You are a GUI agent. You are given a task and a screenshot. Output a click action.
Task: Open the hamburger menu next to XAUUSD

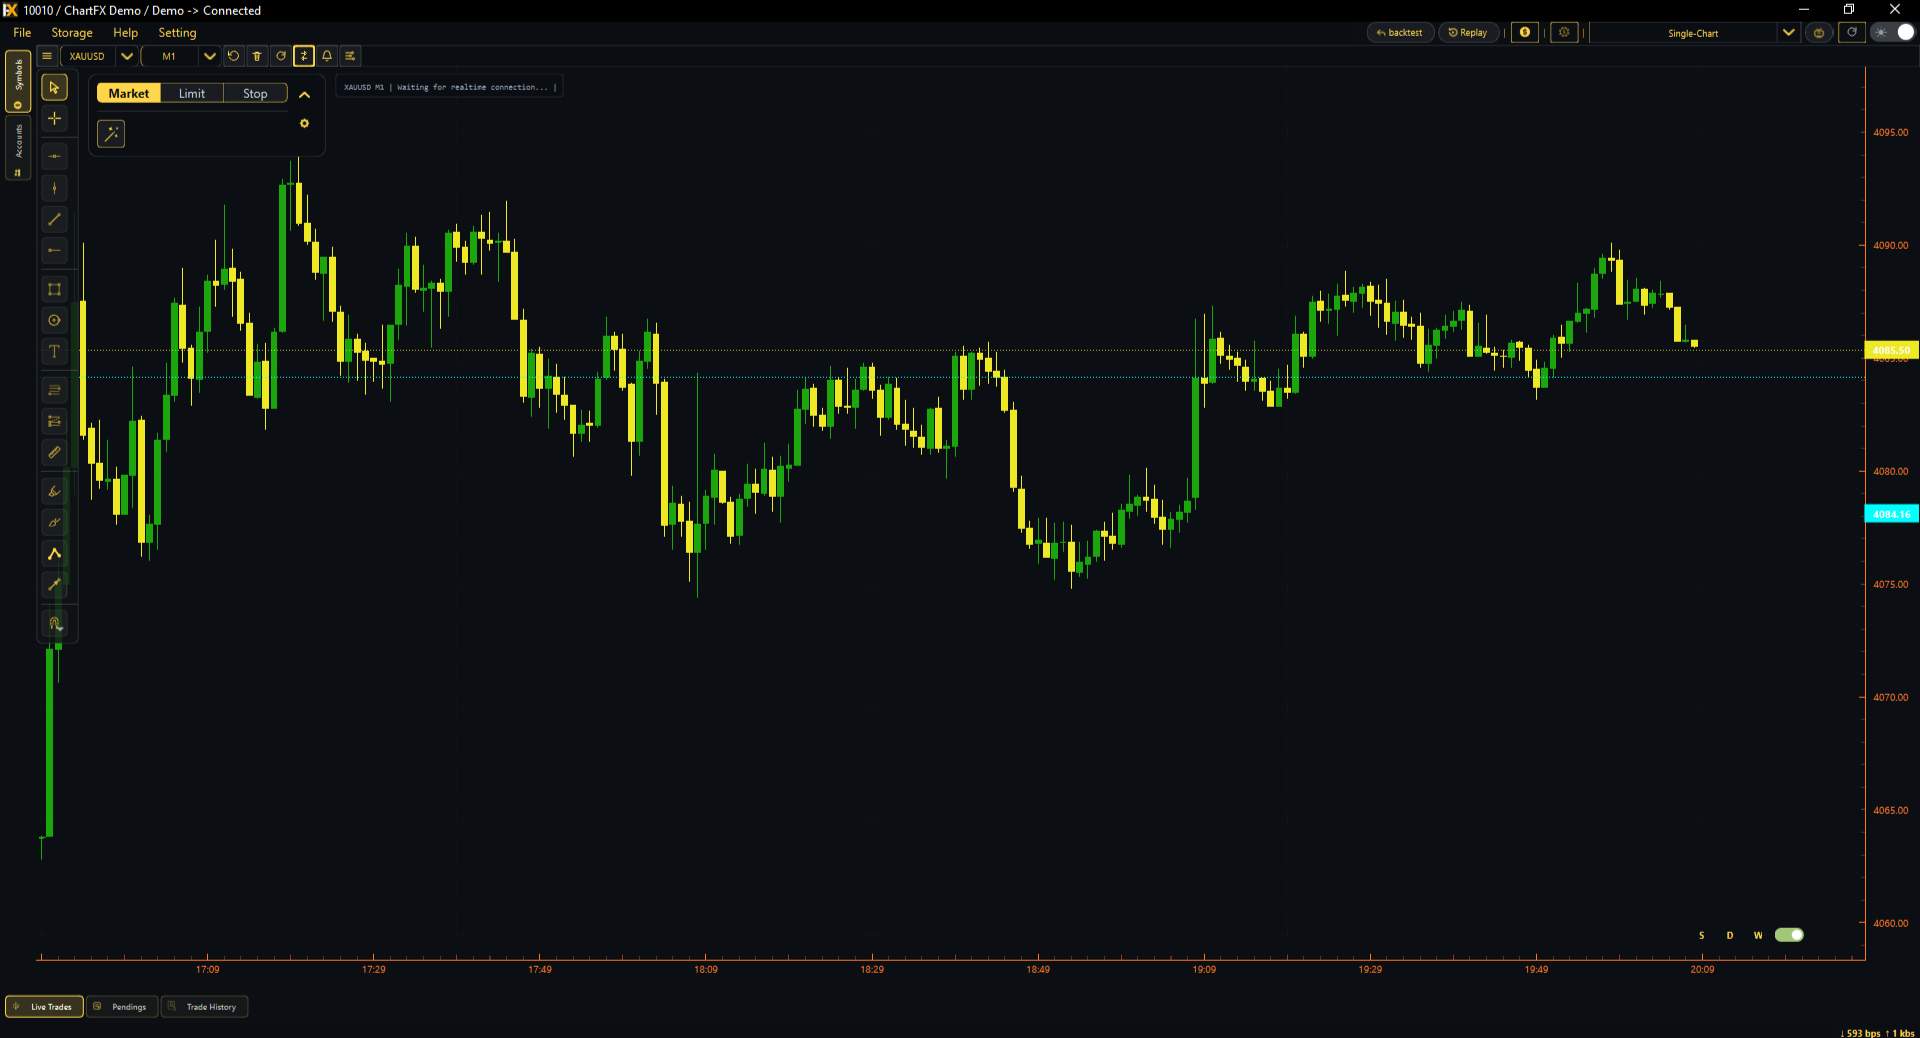coord(47,56)
